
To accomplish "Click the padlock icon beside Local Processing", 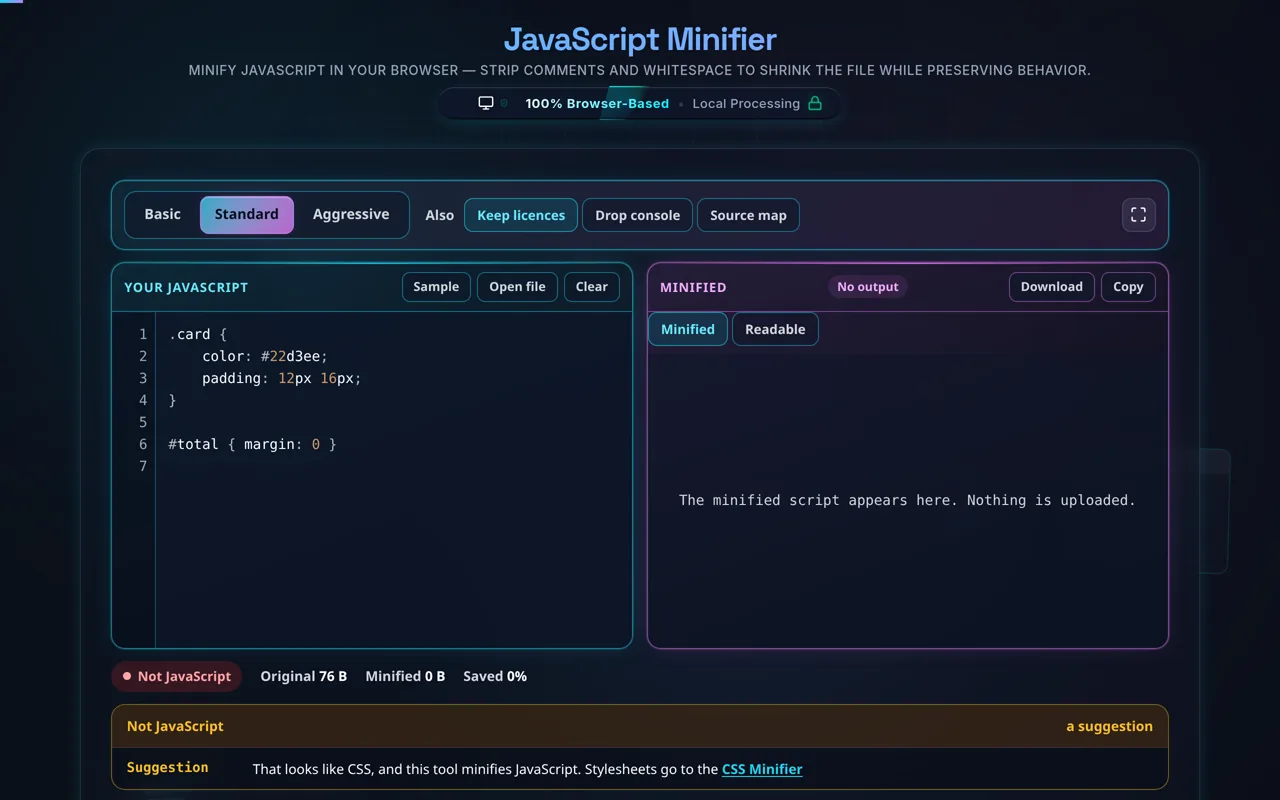I will click(815, 103).
